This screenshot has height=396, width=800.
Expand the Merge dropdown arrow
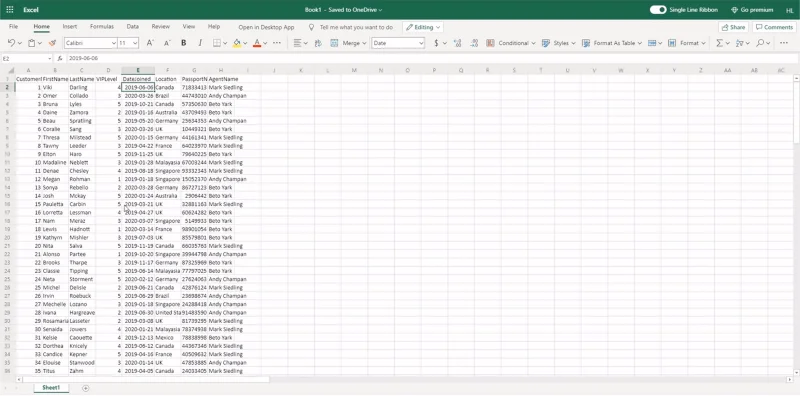[364, 43]
